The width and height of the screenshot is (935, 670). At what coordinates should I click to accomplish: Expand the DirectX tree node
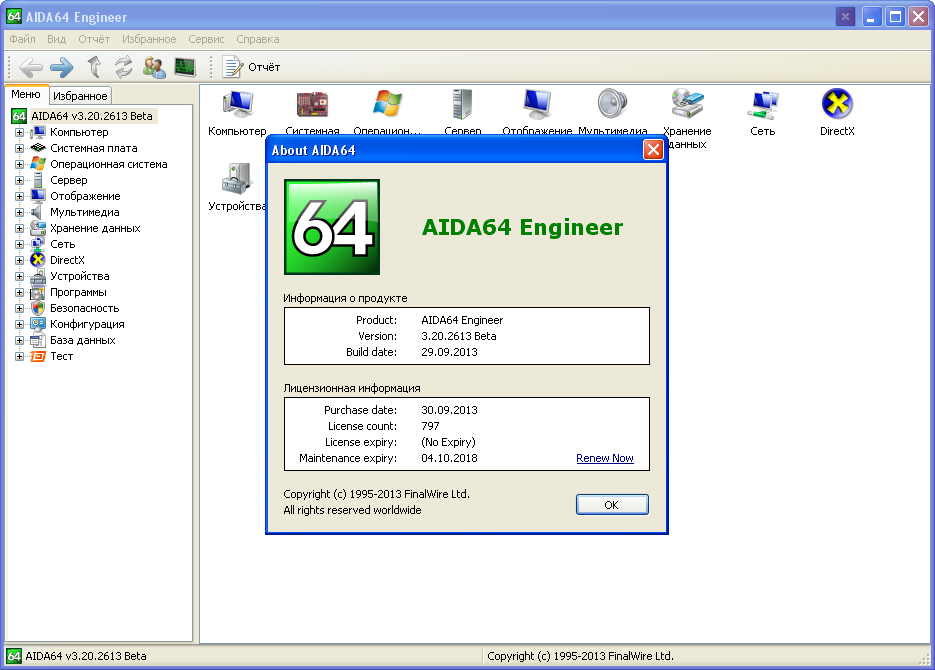click(x=20, y=260)
